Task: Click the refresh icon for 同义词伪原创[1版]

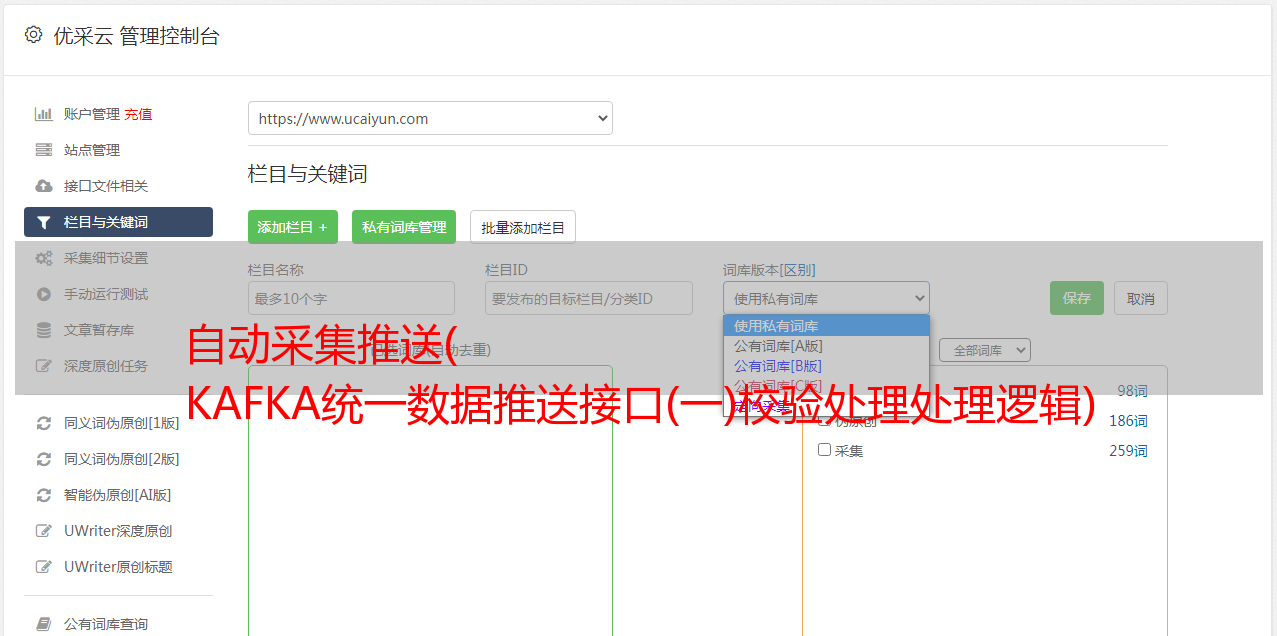Action: [x=44, y=423]
